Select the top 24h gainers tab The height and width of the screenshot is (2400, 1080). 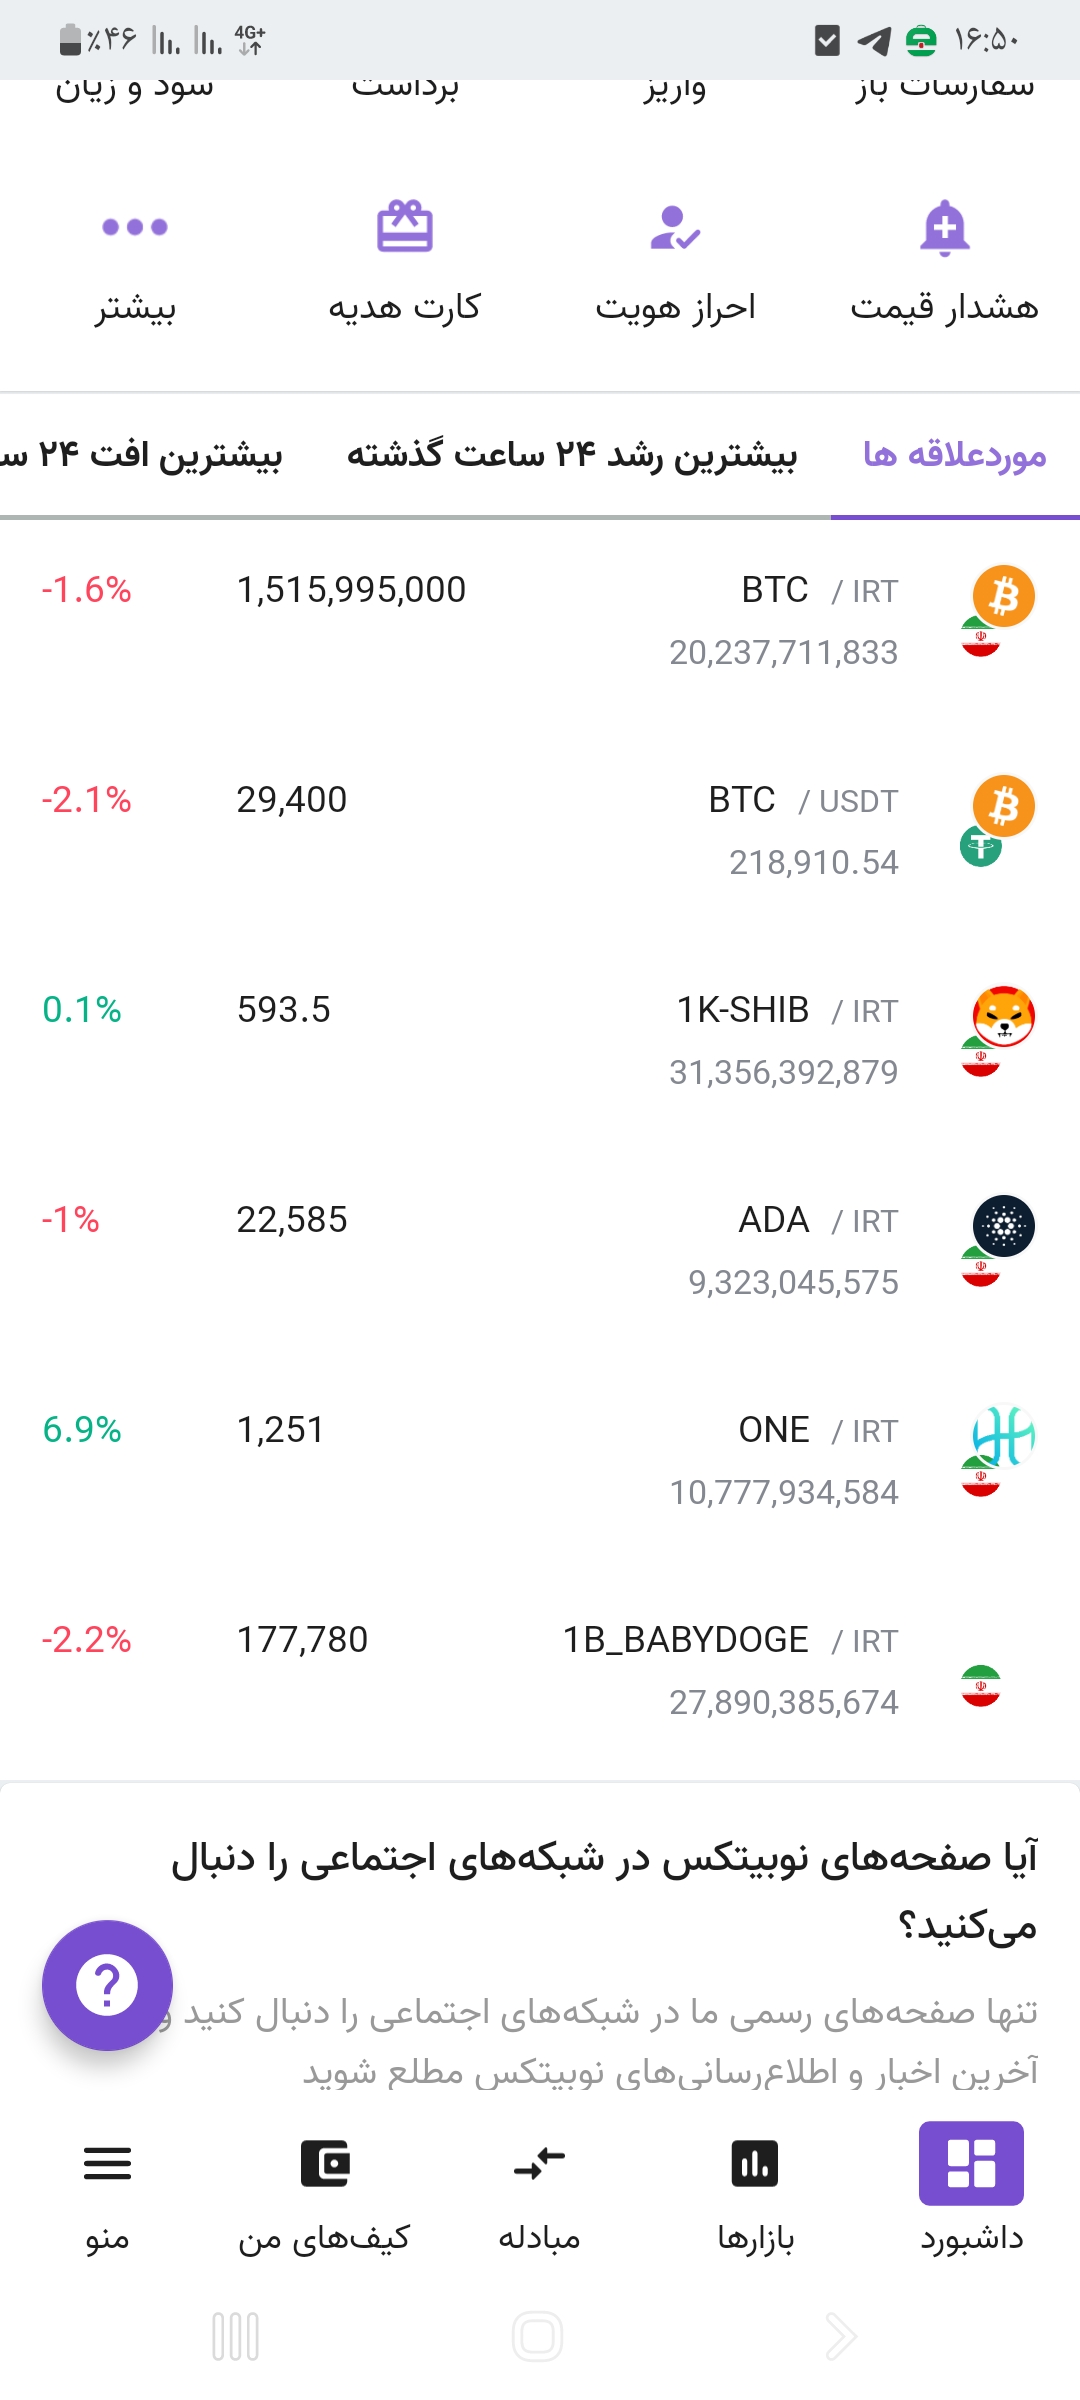tap(571, 455)
